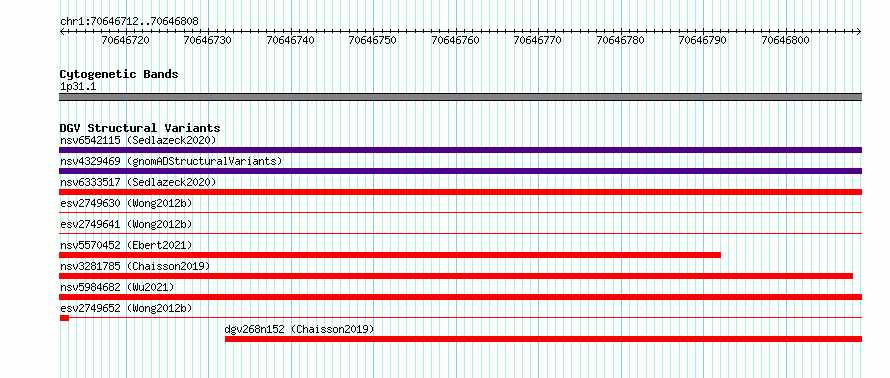Image resolution: width=890 pixels, height=378 pixels.
Task: Click the red bar under nsv3281785
Action: click(456, 276)
